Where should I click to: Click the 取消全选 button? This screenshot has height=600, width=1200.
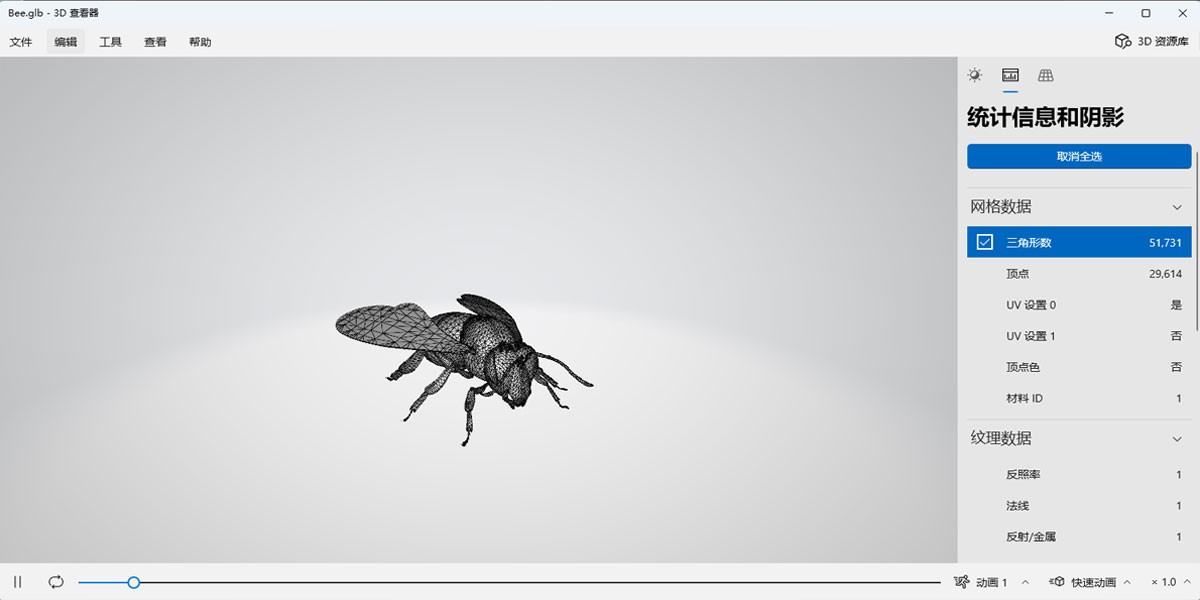(1078, 157)
